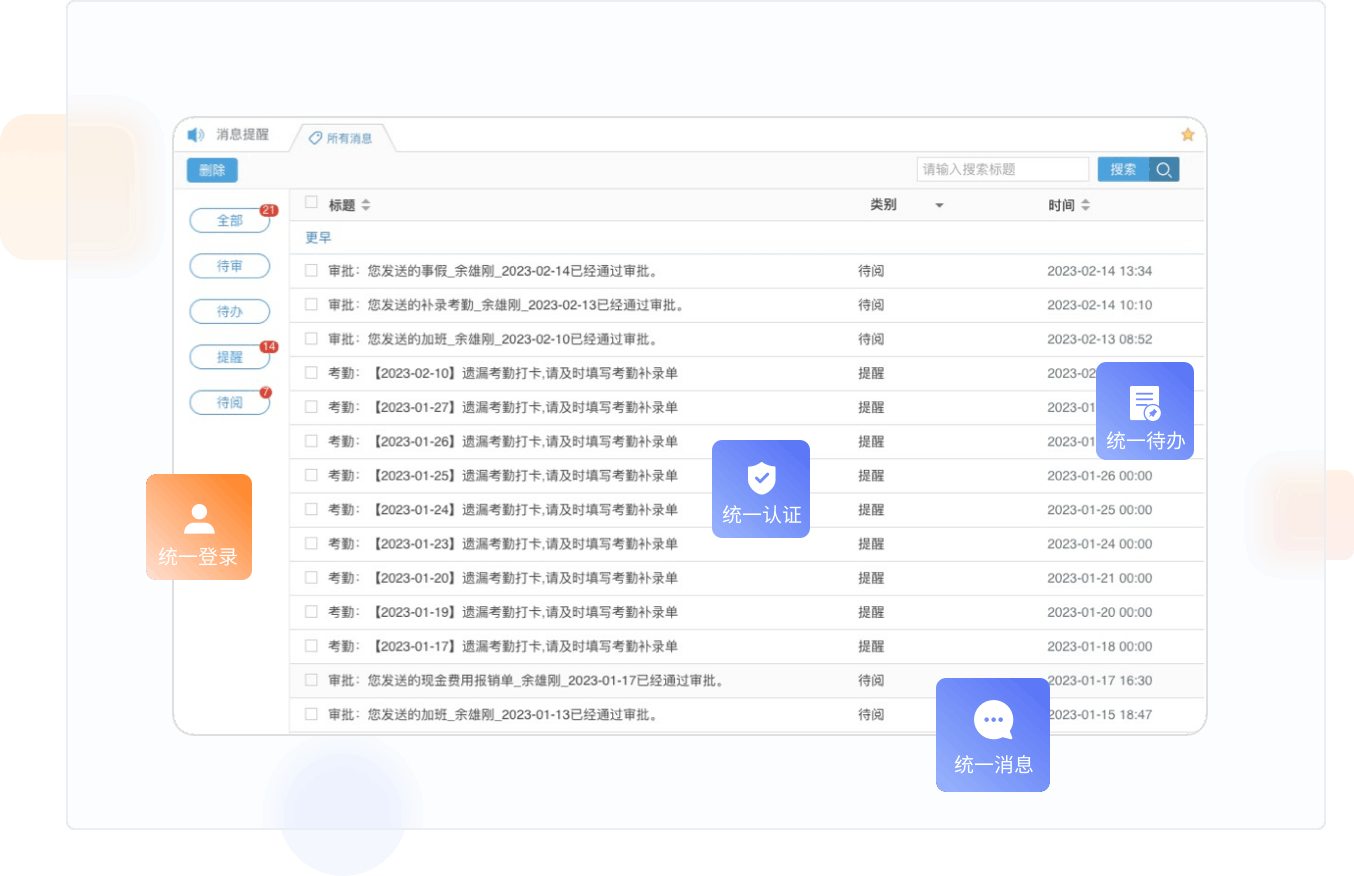Screen dimensions: 1354x876
Task: Filter messages by 待办
Action: (x=229, y=311)
